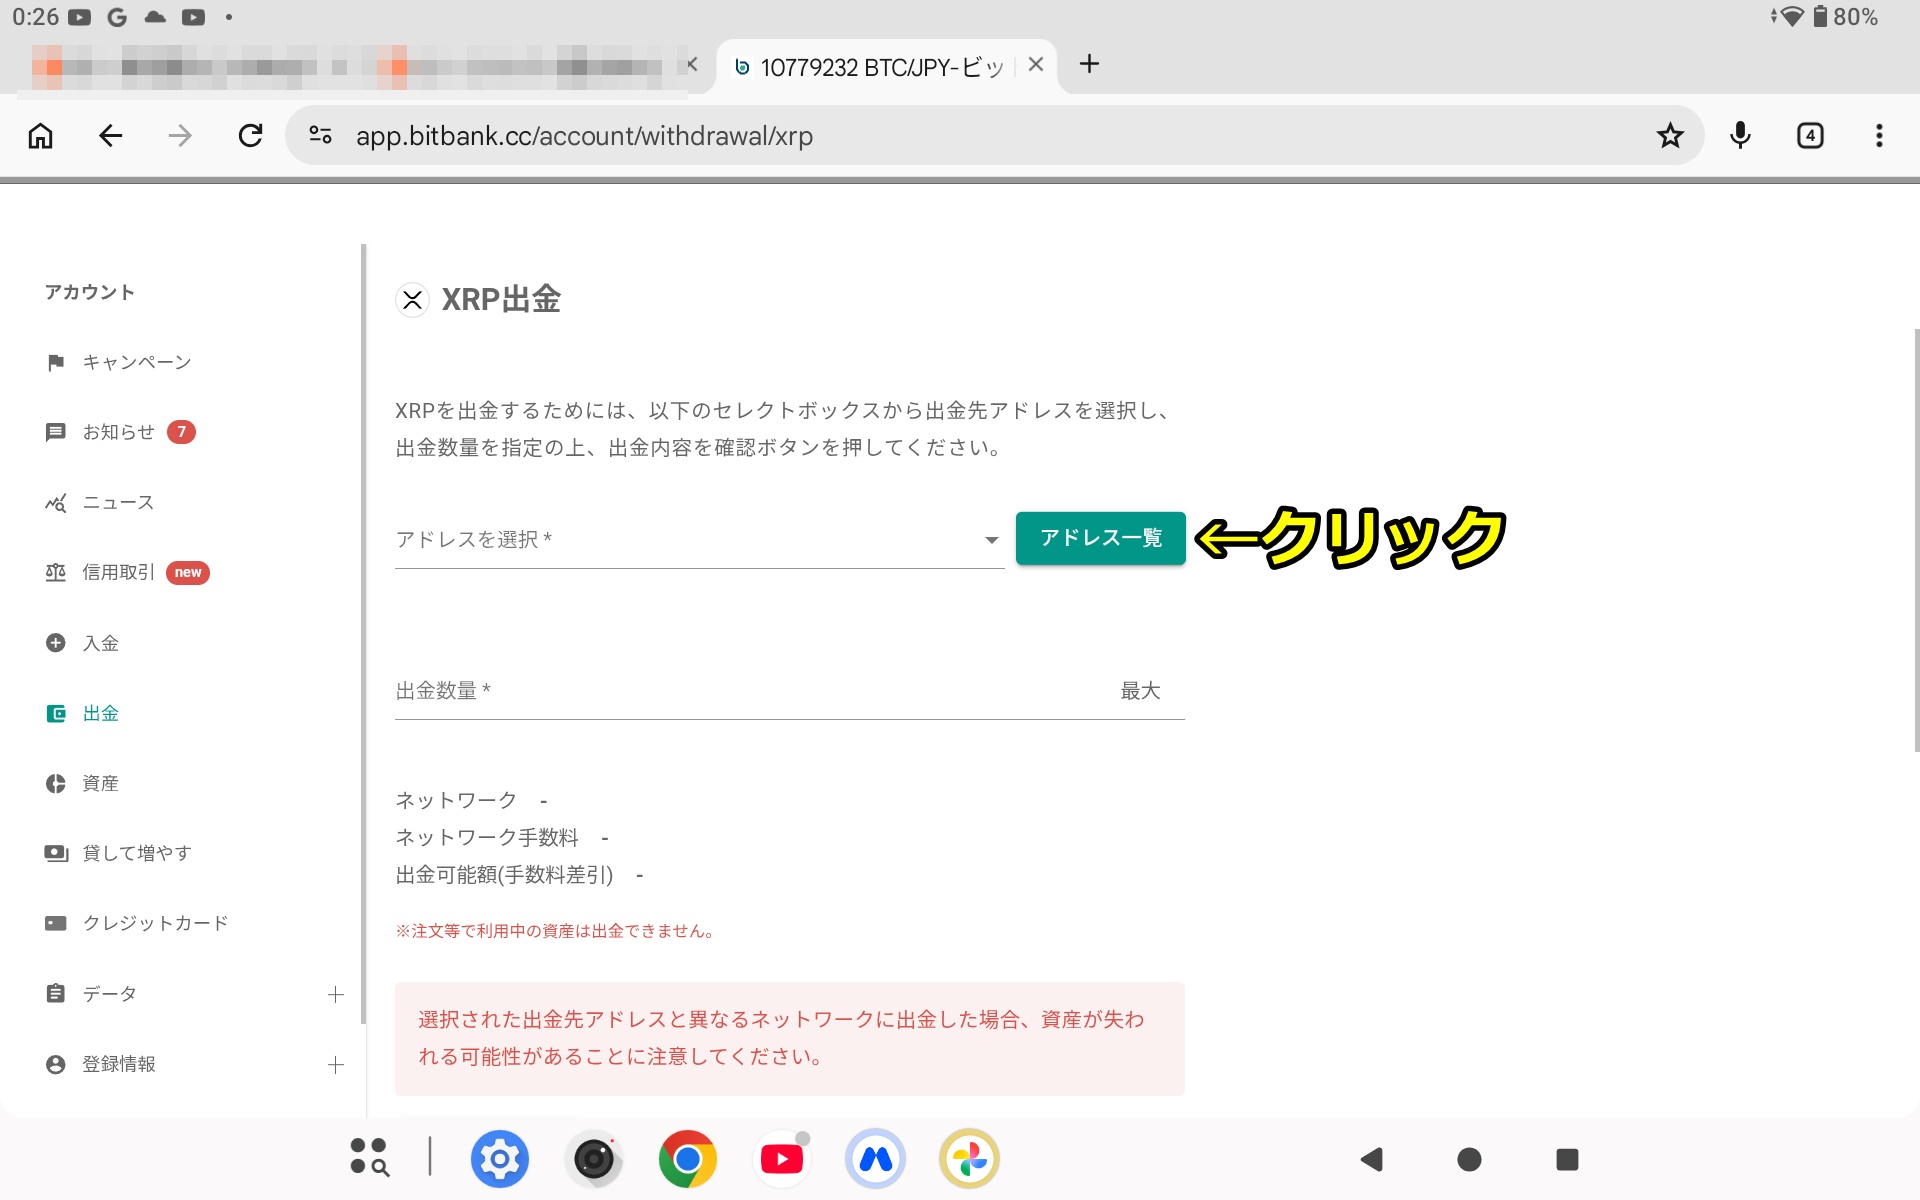Click the データ sidebar label
Screen dimensions: 1920x1200
coord(110,993)
